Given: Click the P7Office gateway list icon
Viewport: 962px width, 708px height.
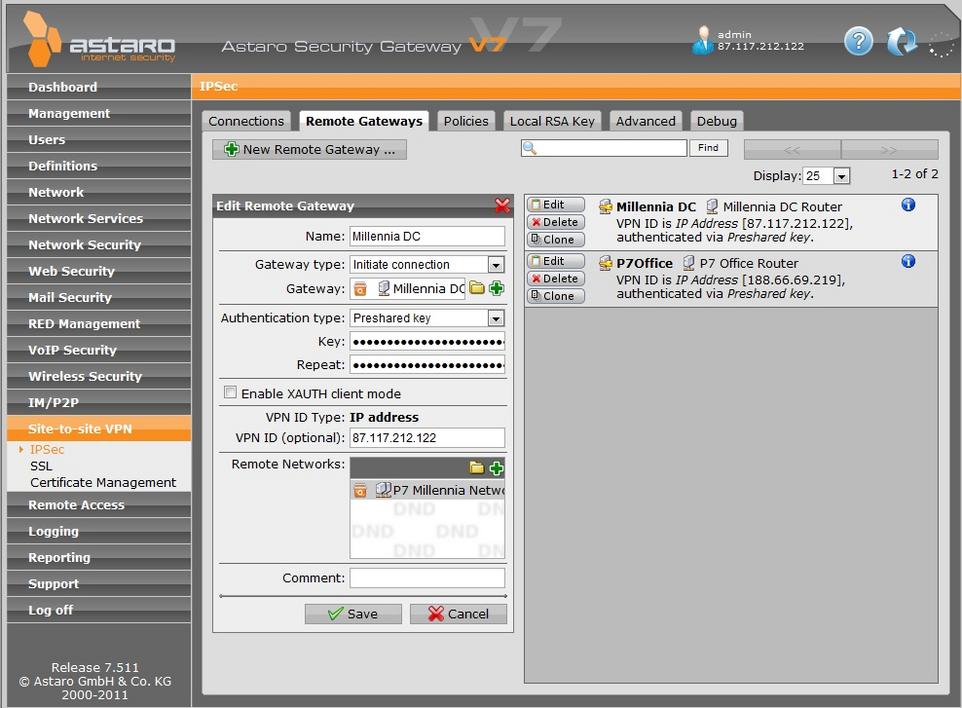Looking at the screenshot, I should coord(606,263).
